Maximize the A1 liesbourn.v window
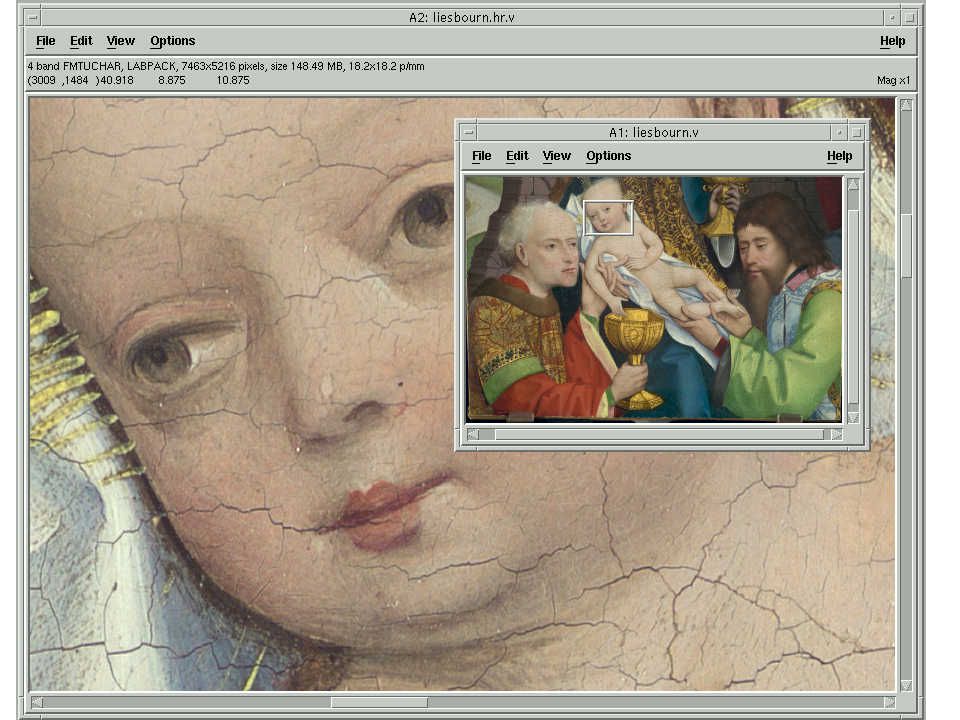Viewport: 960px width, 720px height. tap(857, 132)
